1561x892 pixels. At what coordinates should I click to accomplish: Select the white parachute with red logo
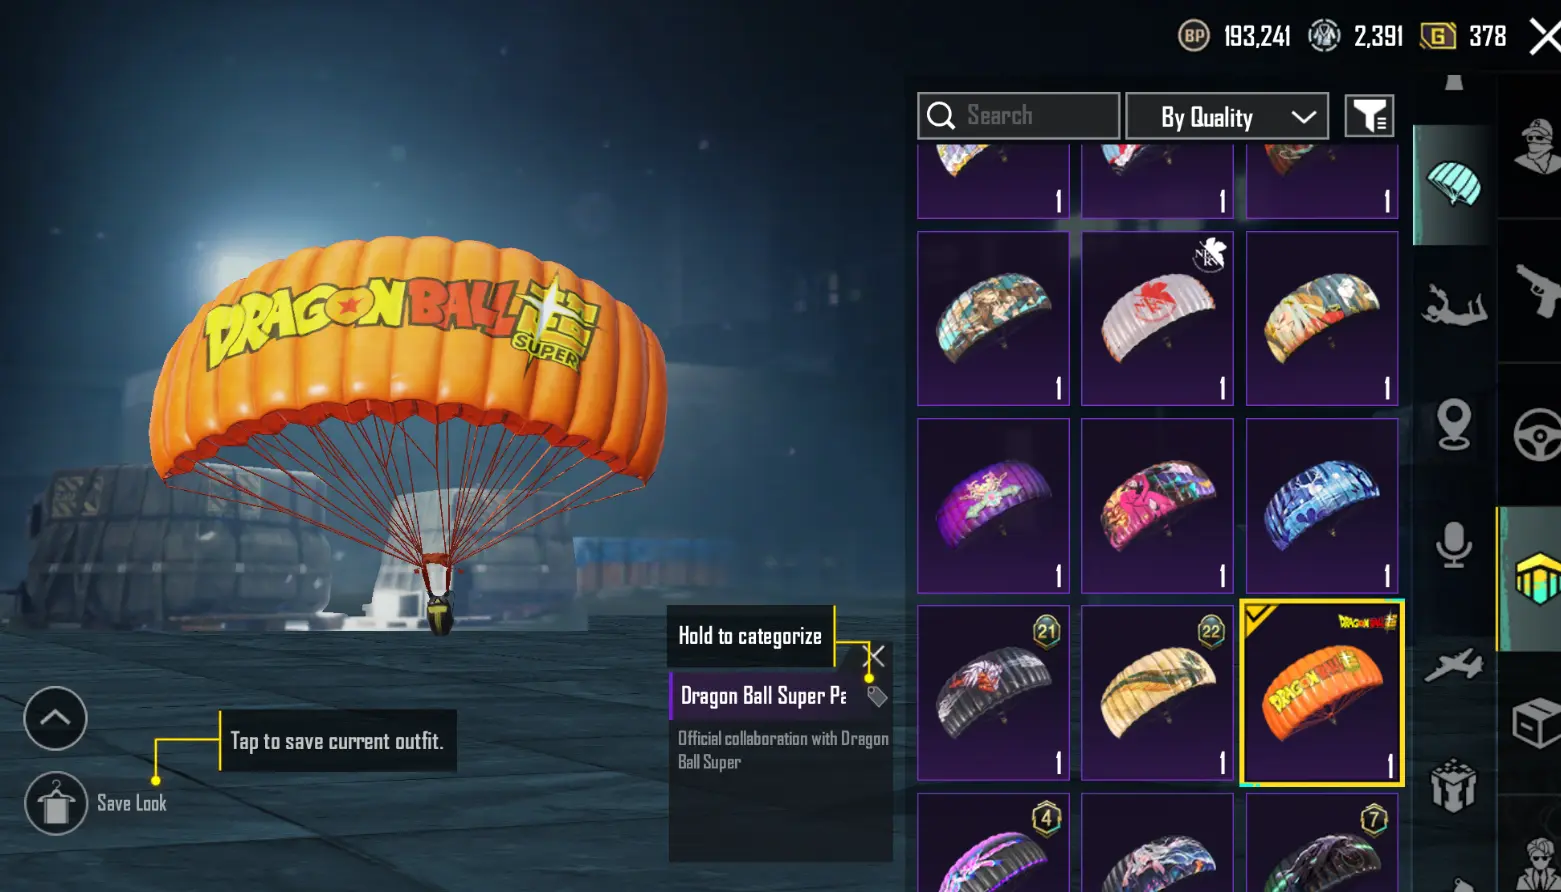point(1157,318)
